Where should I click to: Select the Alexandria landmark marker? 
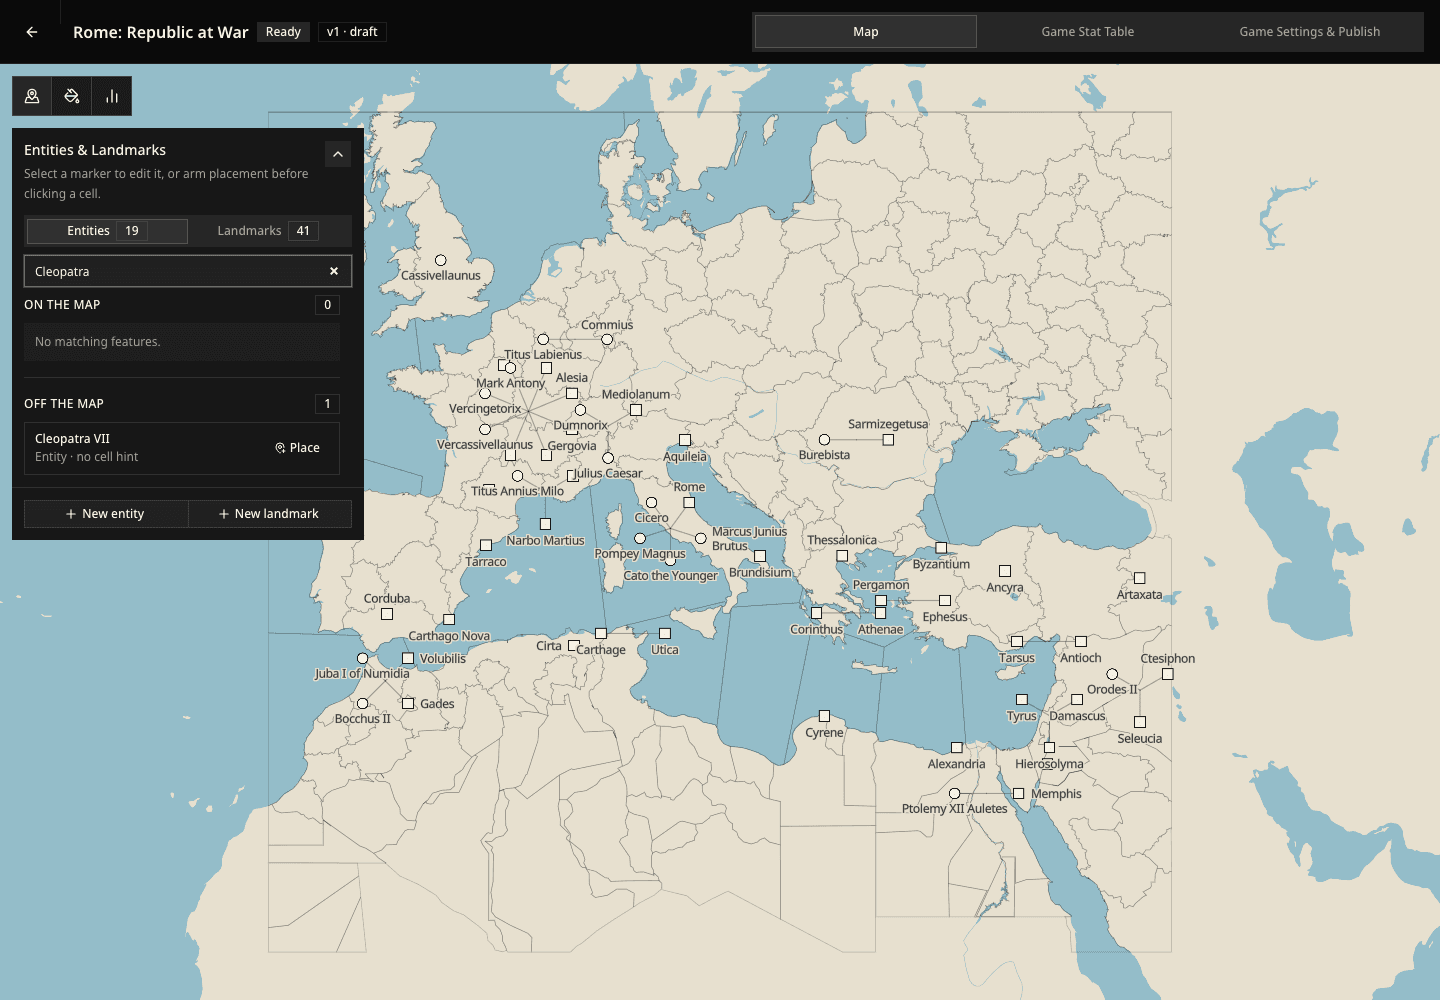tap(957, 748)
